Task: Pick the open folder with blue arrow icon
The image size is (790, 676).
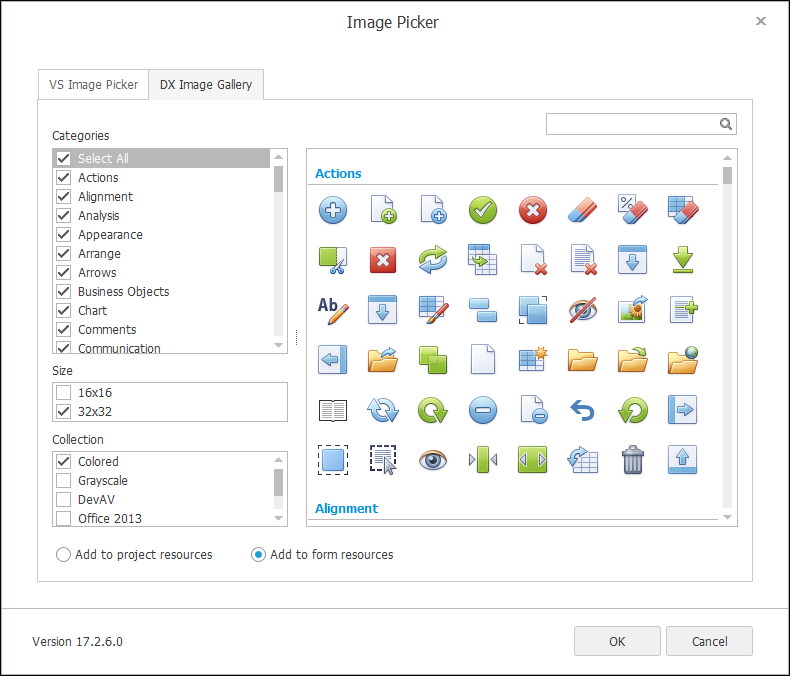Action: tap(382, 360)
